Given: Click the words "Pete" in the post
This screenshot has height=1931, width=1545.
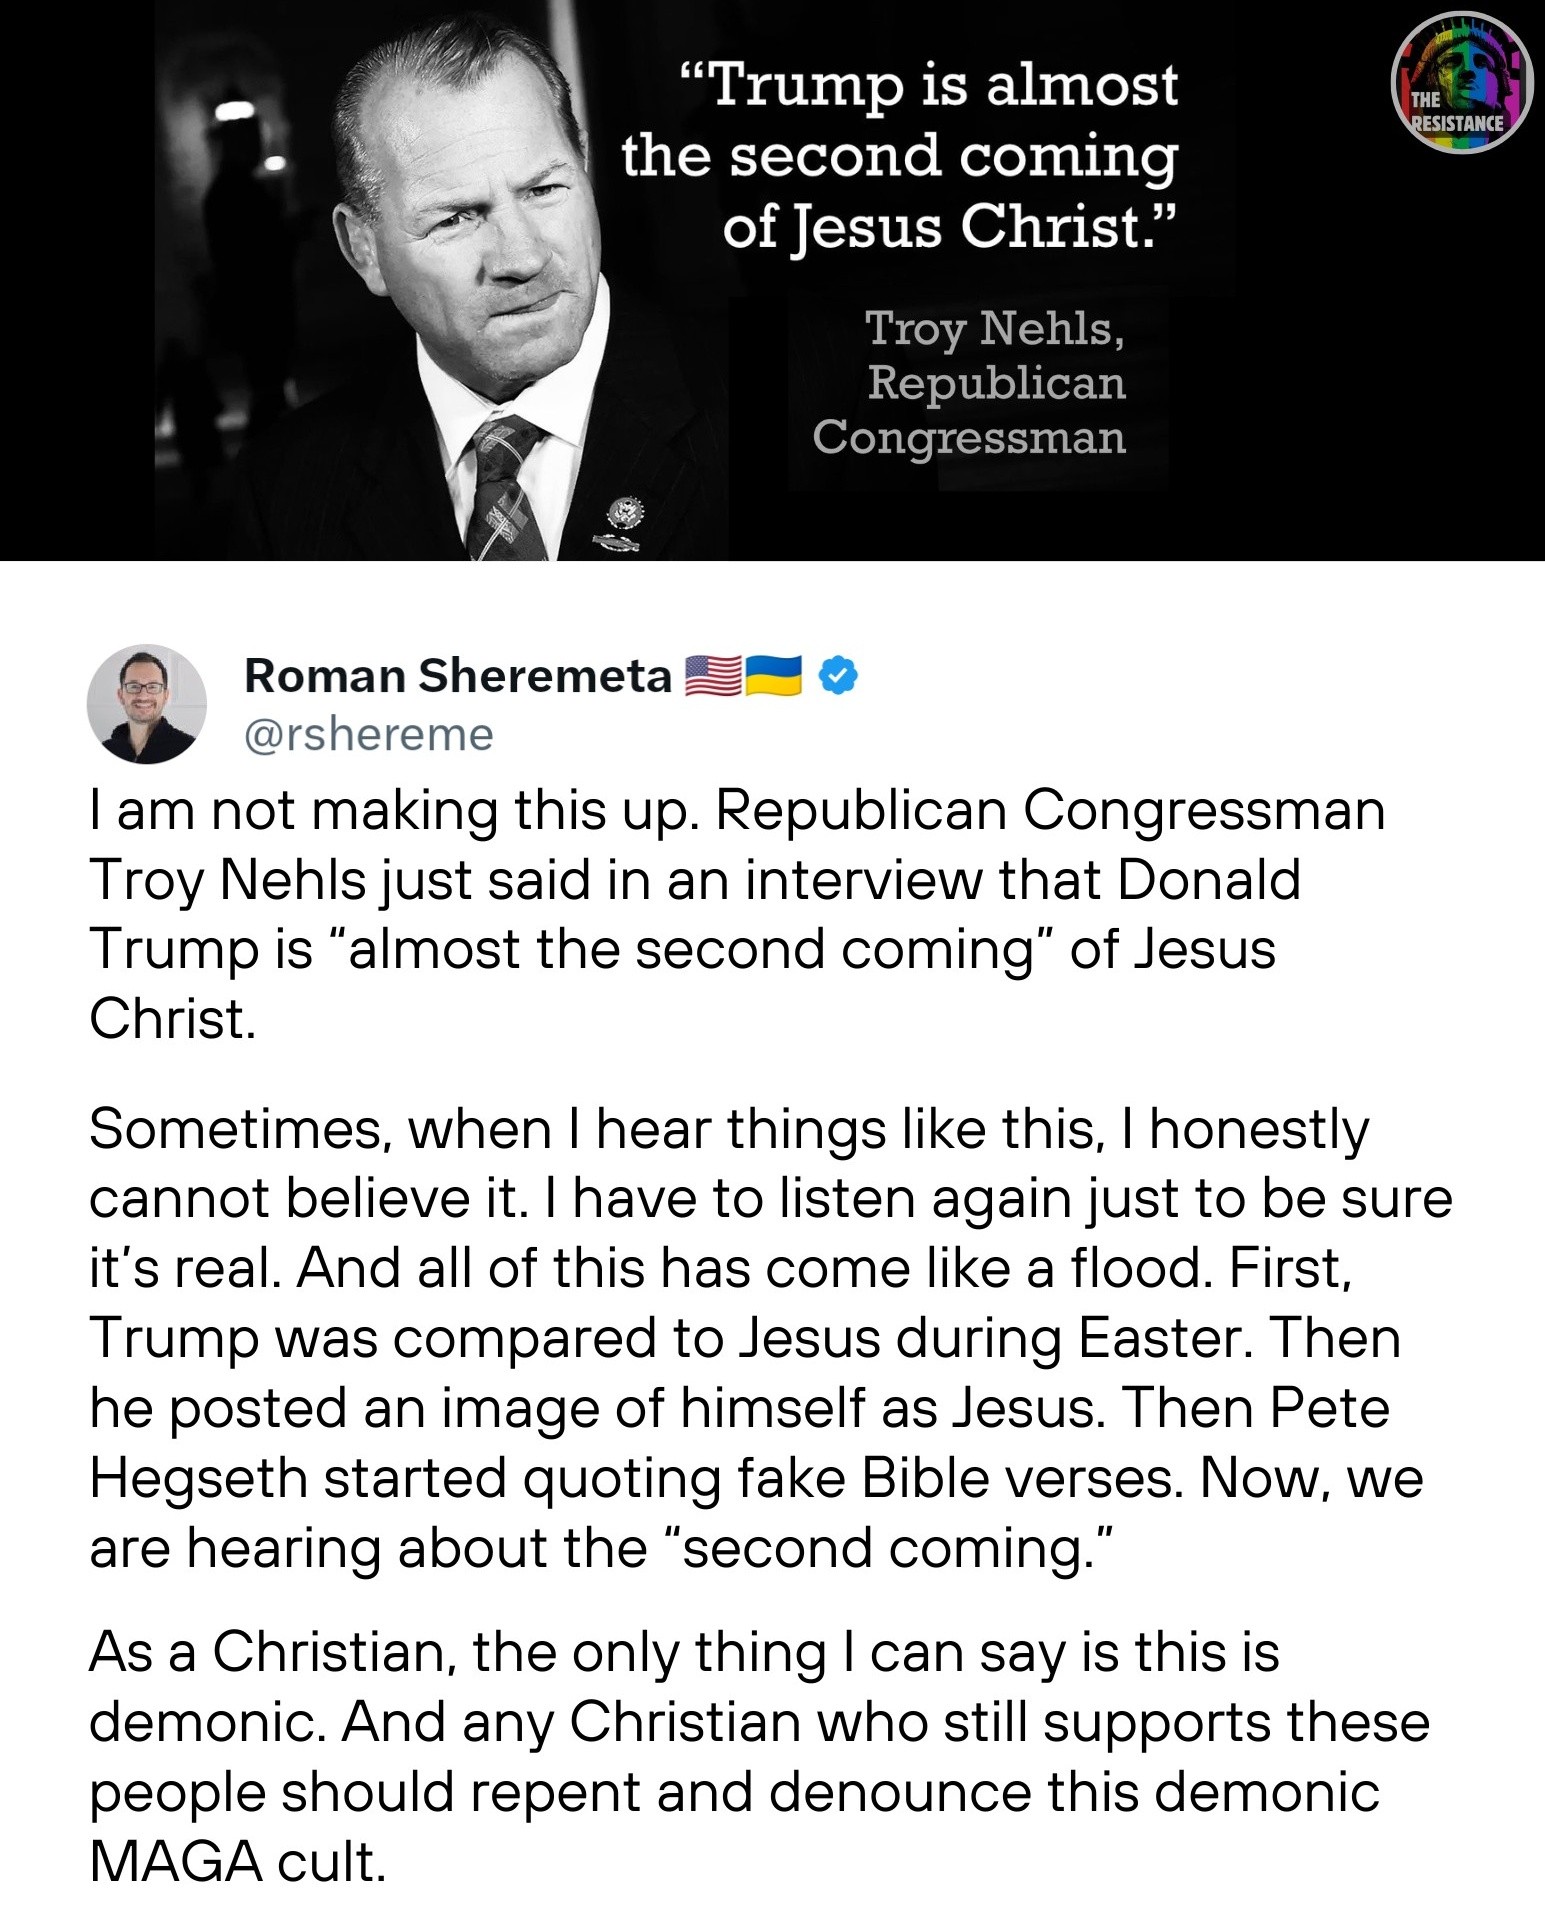Looking at the screenshot, I should (x=1329, y=1409).
